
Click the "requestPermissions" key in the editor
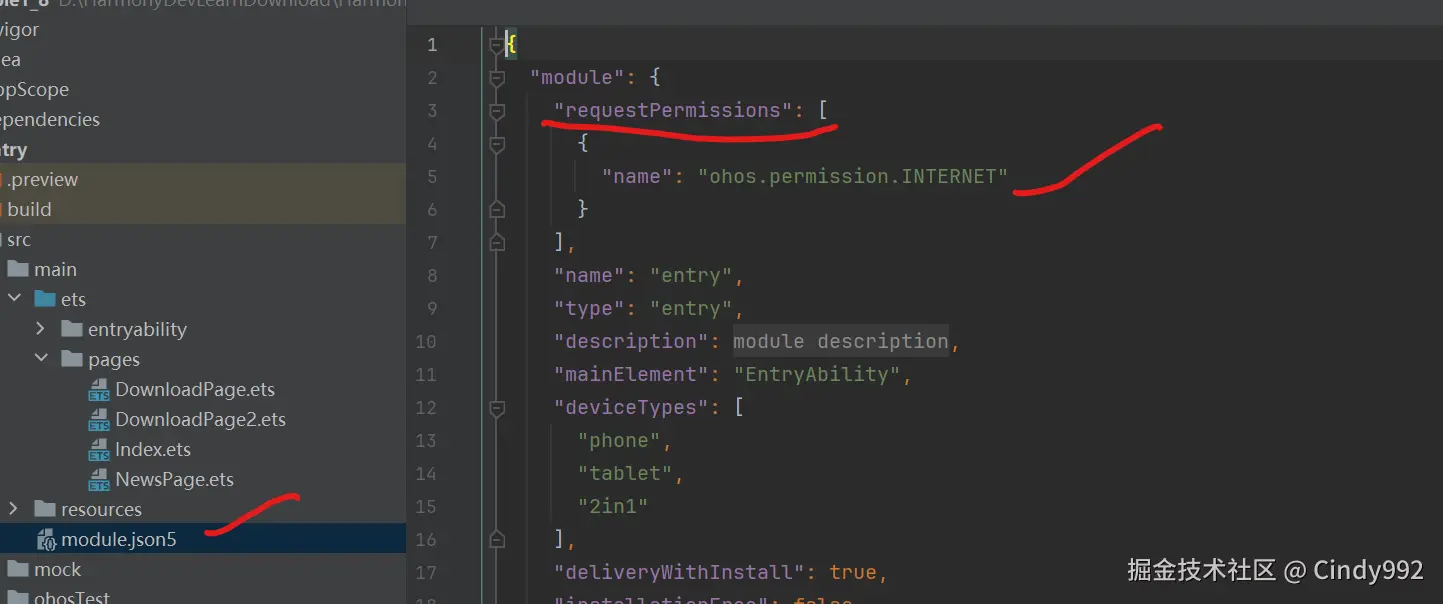[x=673, y=111]
